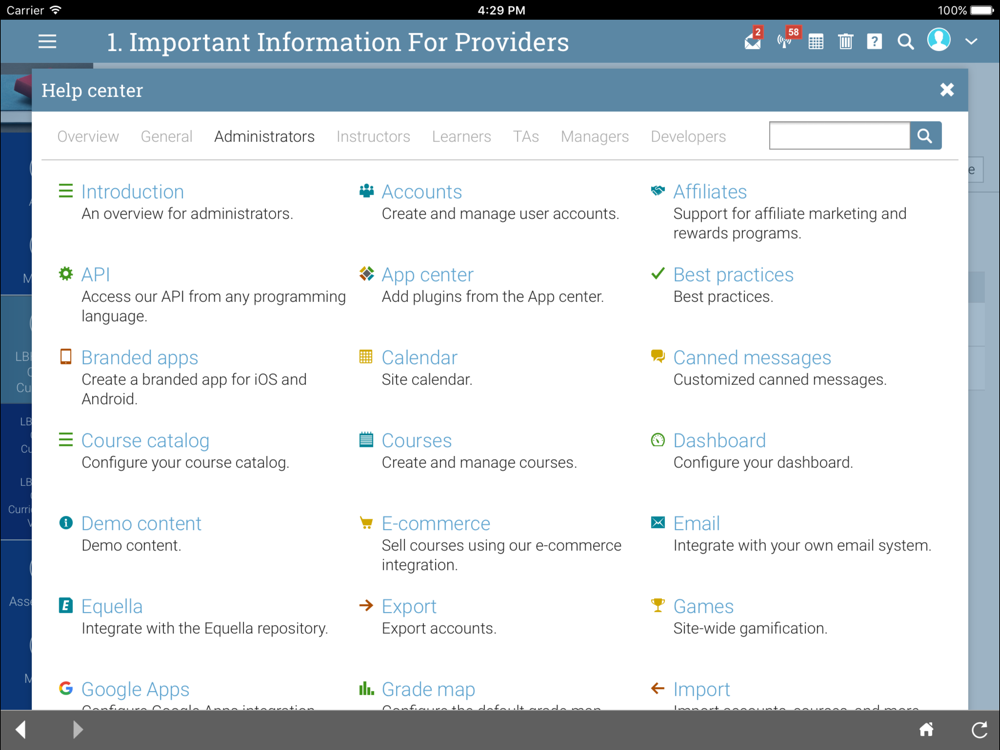
Task: Click the question mark help icon
Action: (874, 42)
